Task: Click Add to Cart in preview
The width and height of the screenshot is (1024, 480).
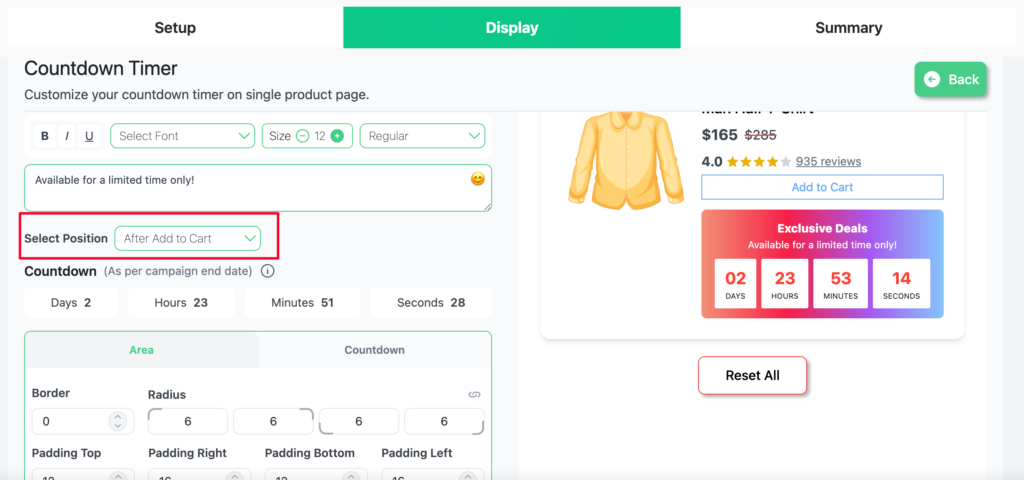Action: 822,187
